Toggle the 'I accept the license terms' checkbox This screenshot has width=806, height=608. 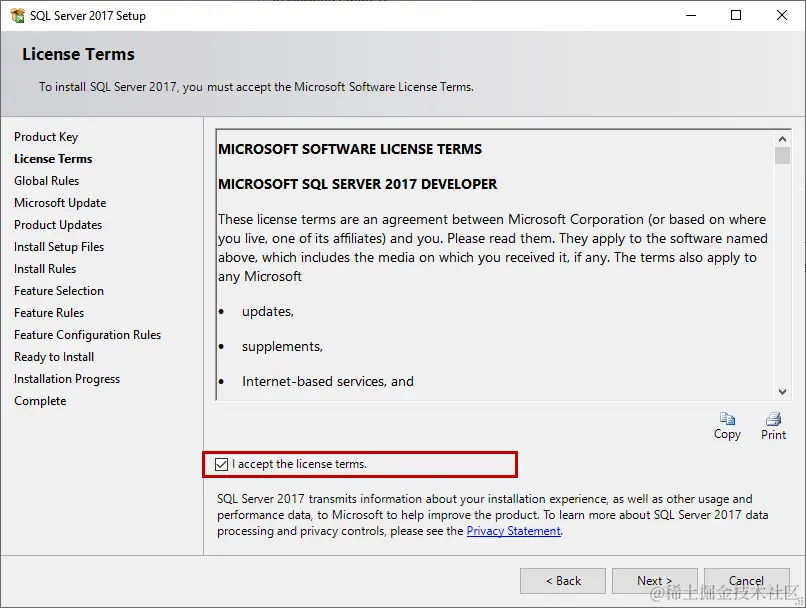coord(222,464)
